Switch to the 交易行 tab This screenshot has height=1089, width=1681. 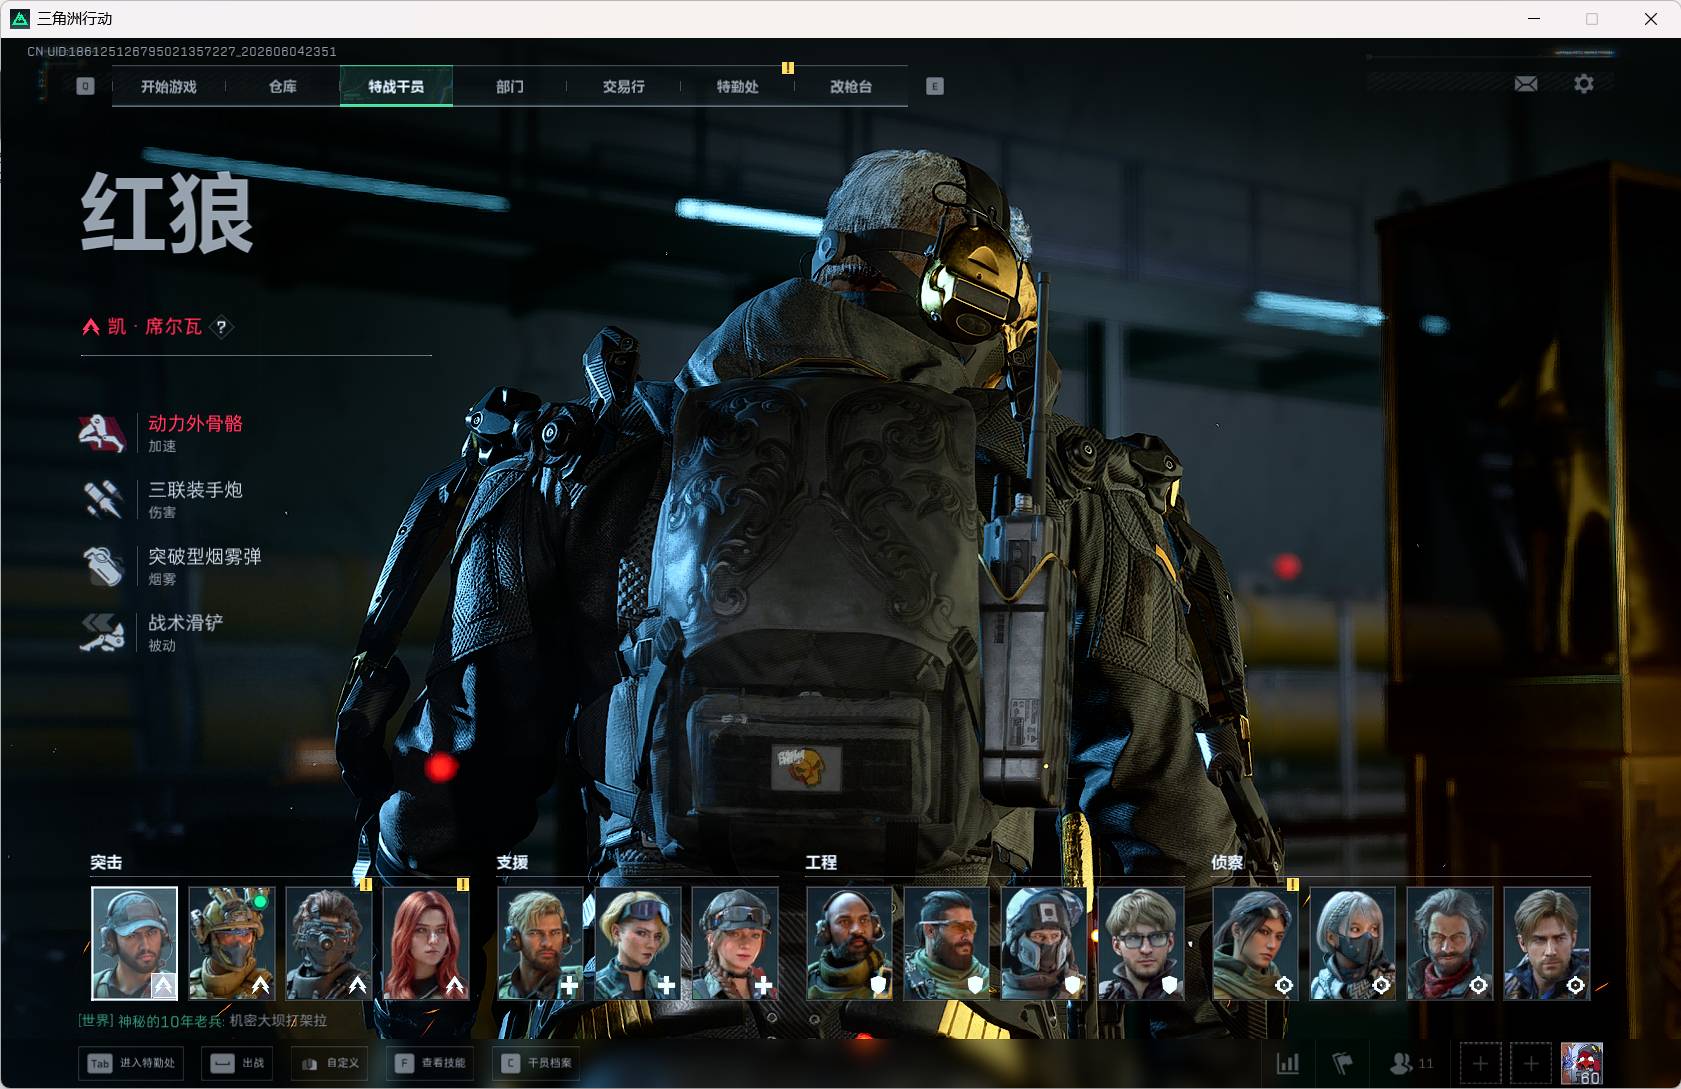tap(623, 87)
